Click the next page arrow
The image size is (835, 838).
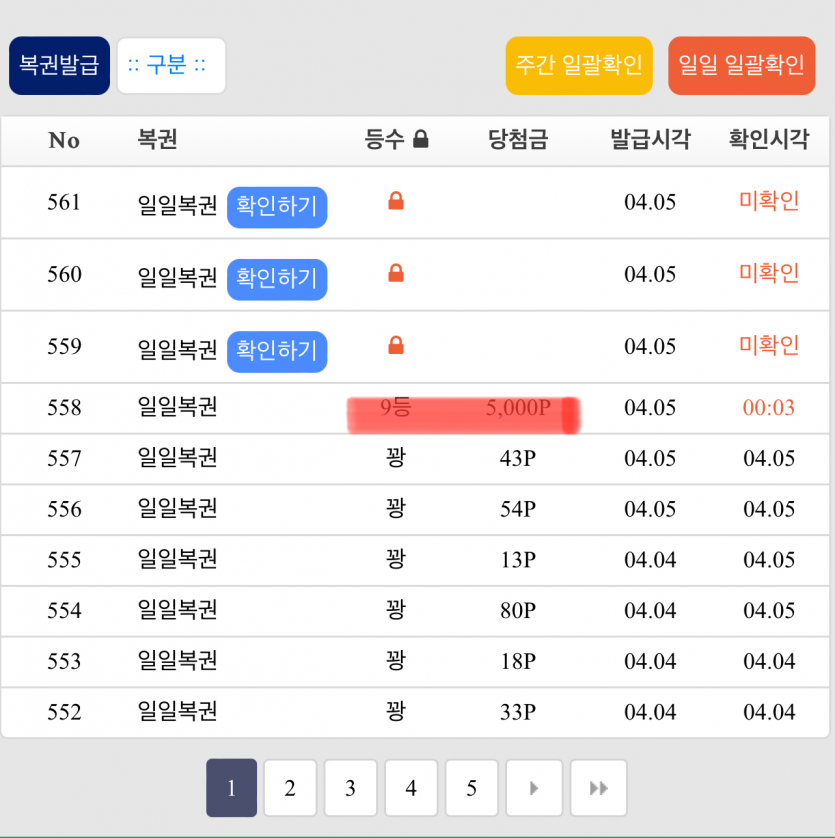coord(534,788)
